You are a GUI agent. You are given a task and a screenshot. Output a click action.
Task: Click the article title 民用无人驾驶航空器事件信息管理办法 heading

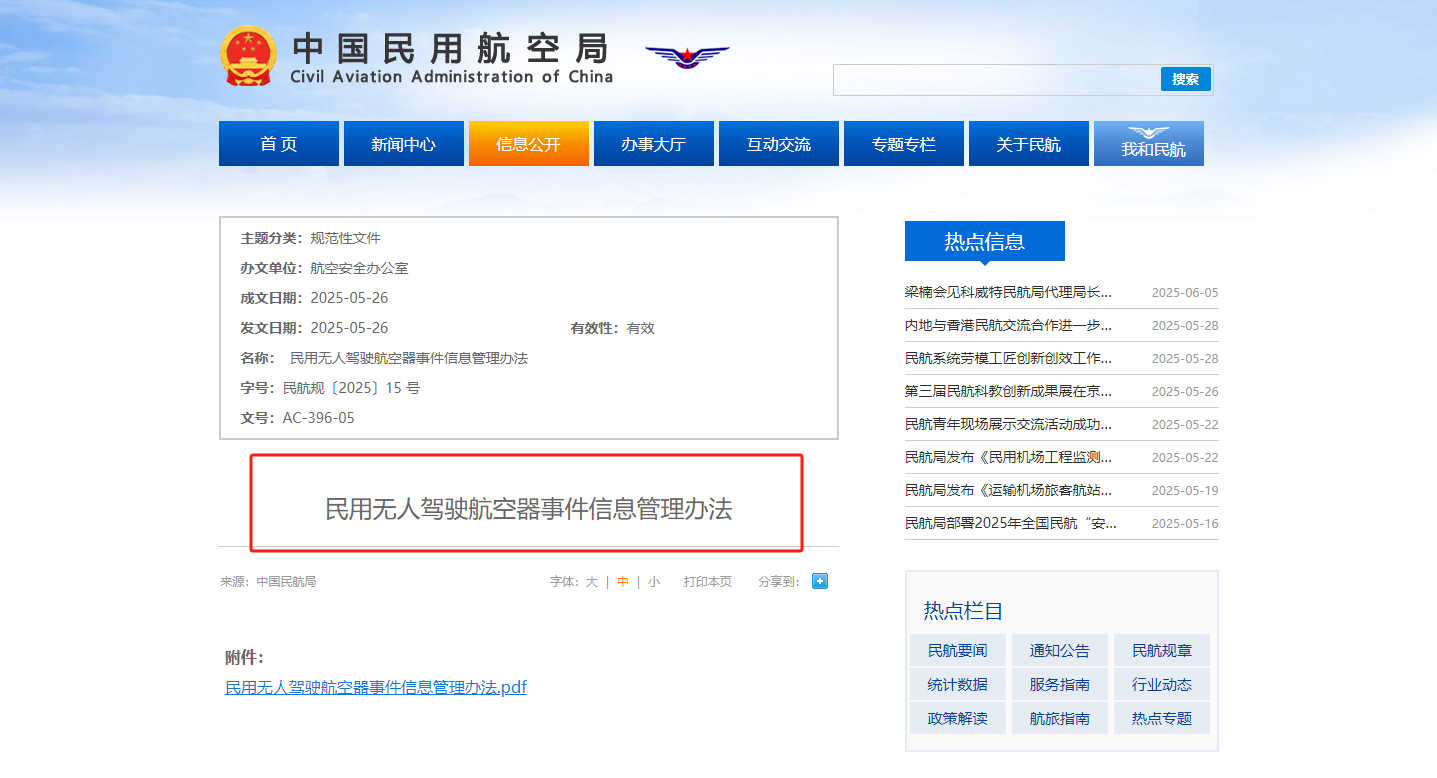pos(529,508)
